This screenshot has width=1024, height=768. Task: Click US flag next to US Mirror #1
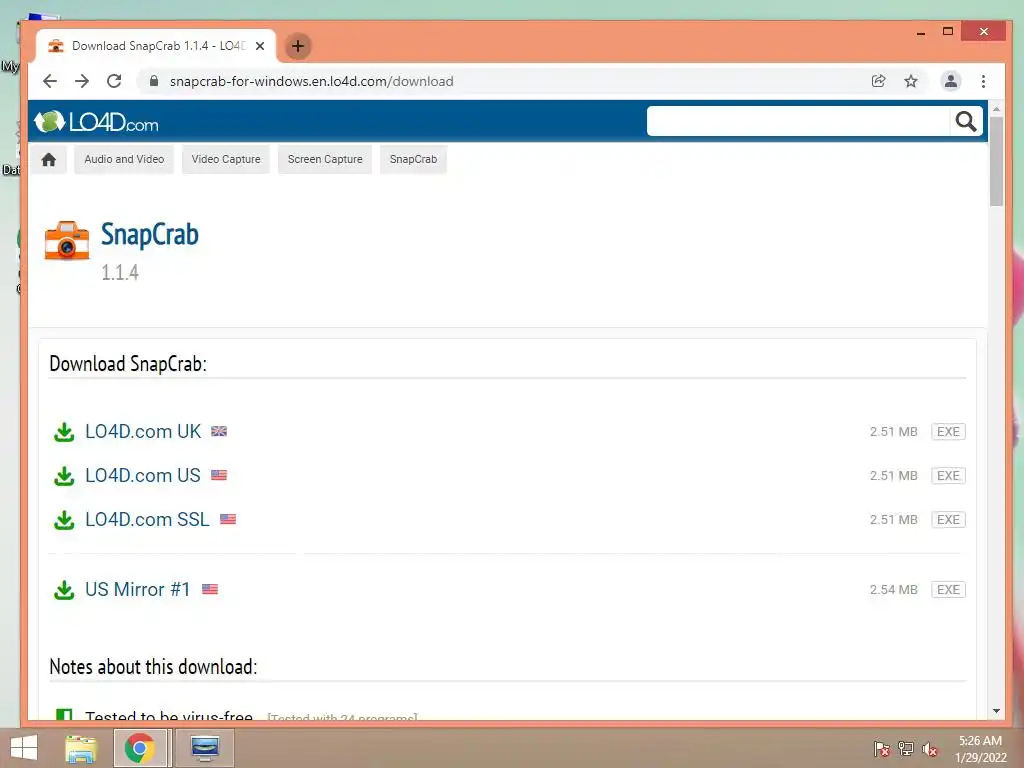[210, 589]
